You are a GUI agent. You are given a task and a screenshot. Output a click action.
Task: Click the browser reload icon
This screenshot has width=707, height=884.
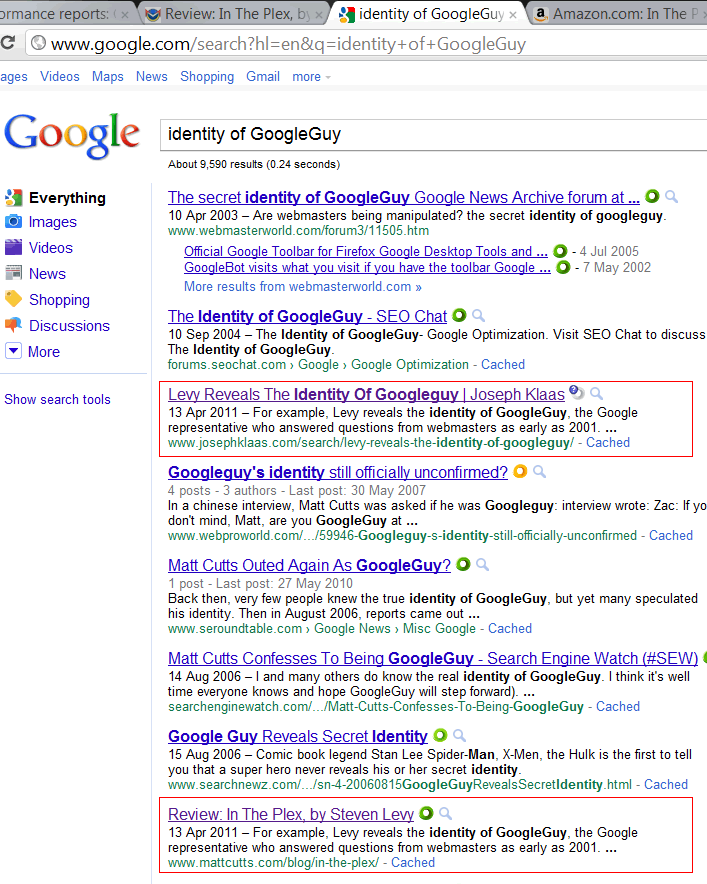coord(7,43)
